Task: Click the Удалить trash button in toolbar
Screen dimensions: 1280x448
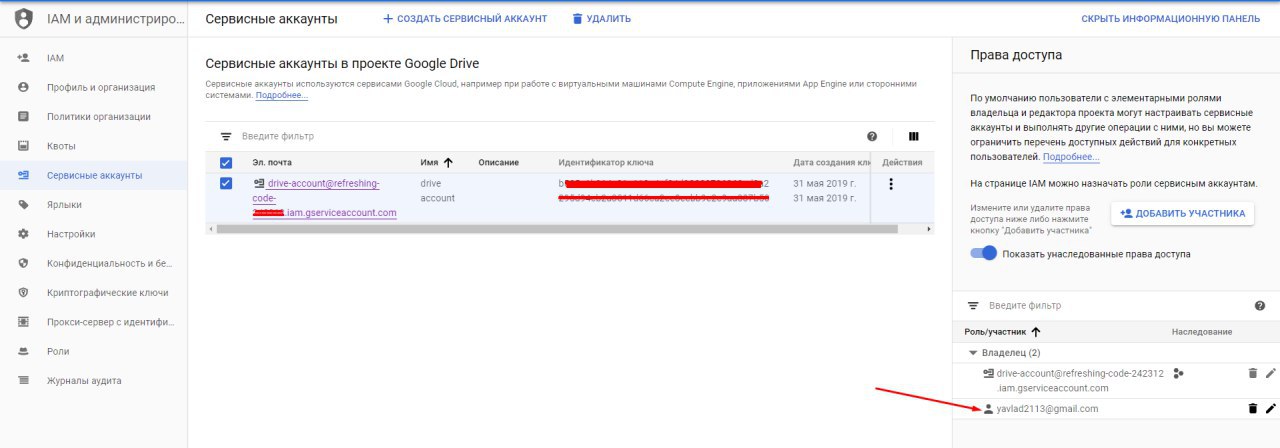Action: [x=600, y=19]
